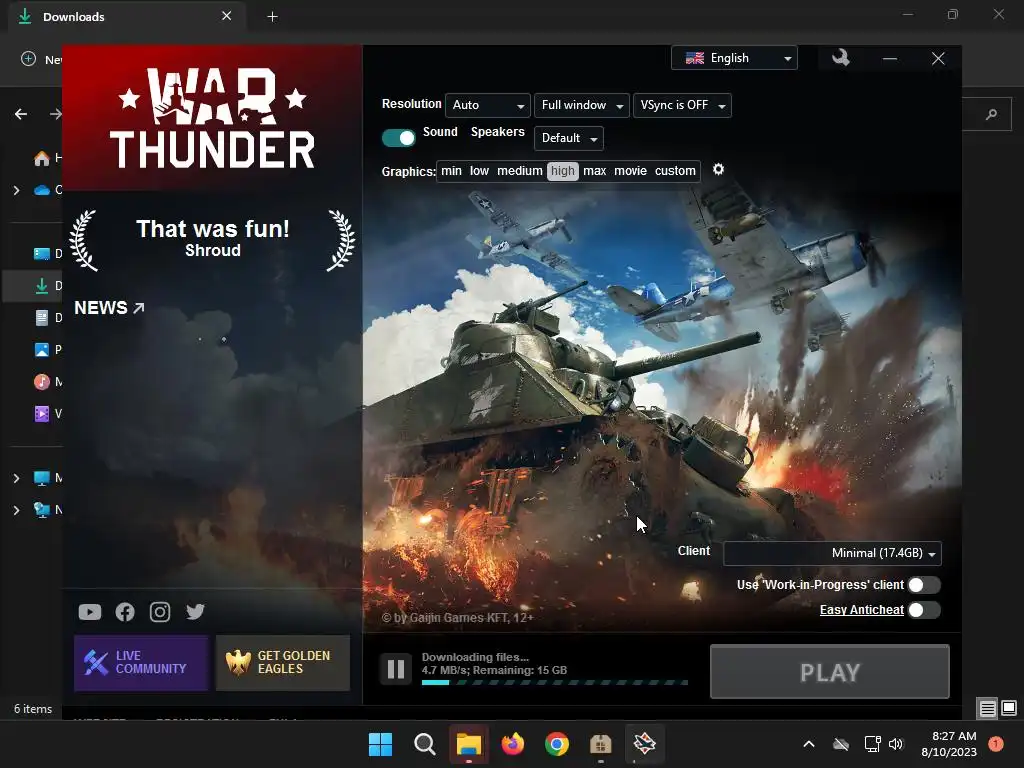Expand Network node in Explorer sidebar
The height and width of the screenshot is (768, 1024).
(16, 510)
